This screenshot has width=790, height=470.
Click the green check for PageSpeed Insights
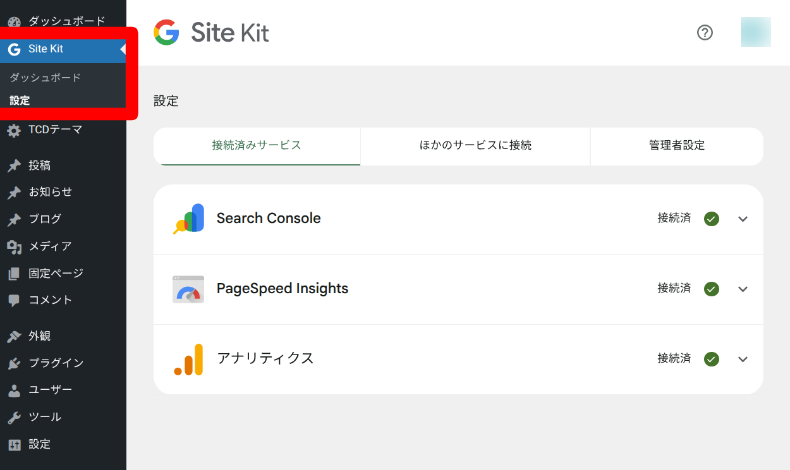click(711, 289)
